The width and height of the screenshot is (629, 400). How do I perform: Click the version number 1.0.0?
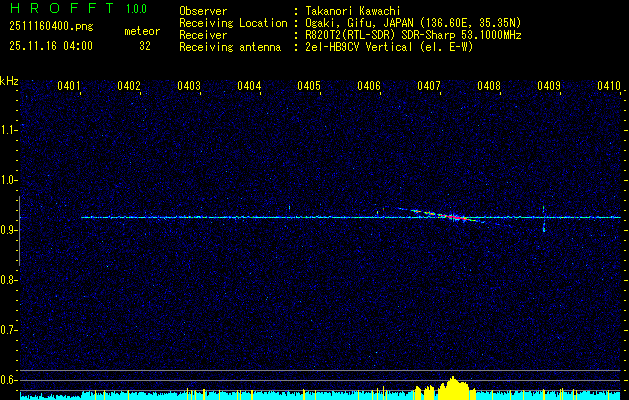pyautogui.click(x=136, y=9)
